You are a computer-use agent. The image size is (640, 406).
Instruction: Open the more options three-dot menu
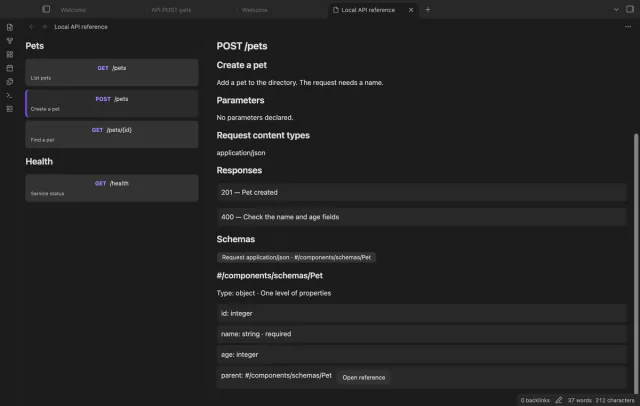[x=628, y=27]
